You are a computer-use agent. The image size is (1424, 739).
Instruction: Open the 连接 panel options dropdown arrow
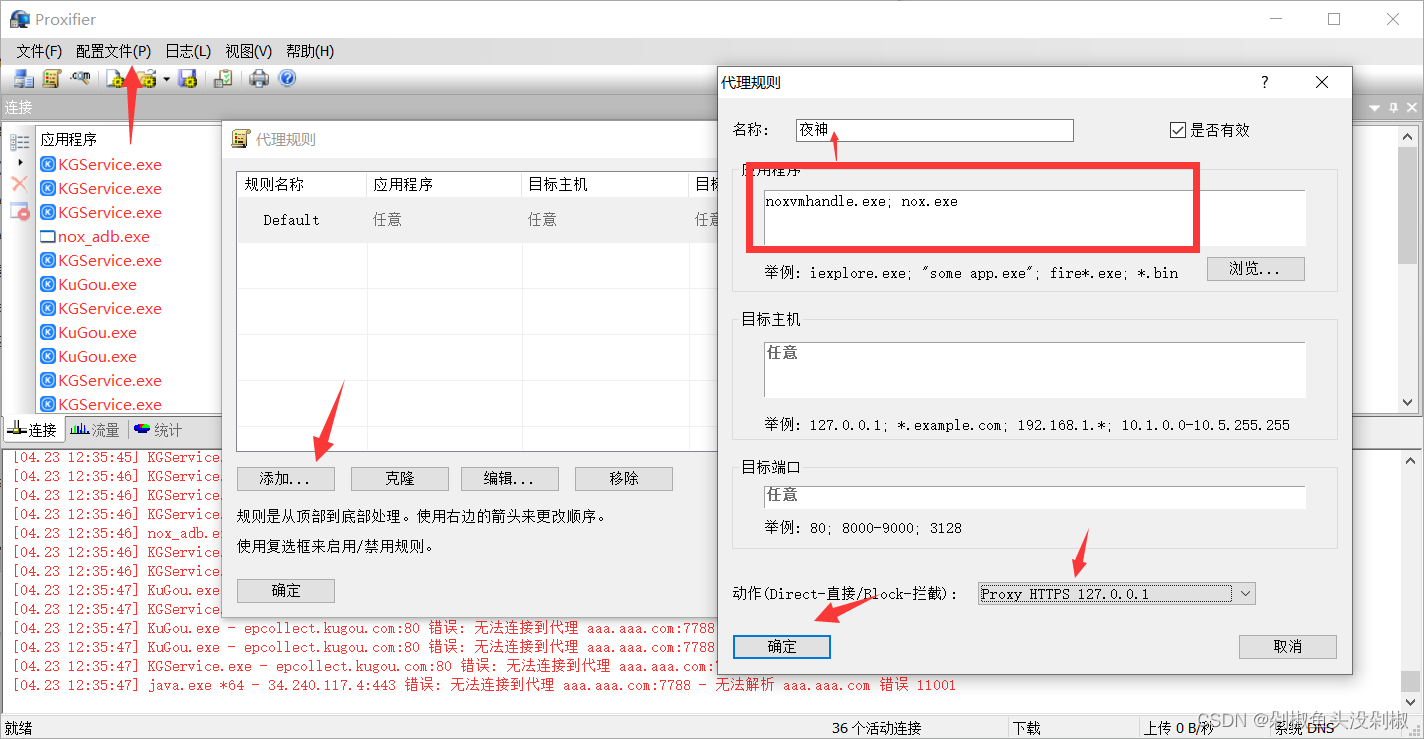[1374, 107]
